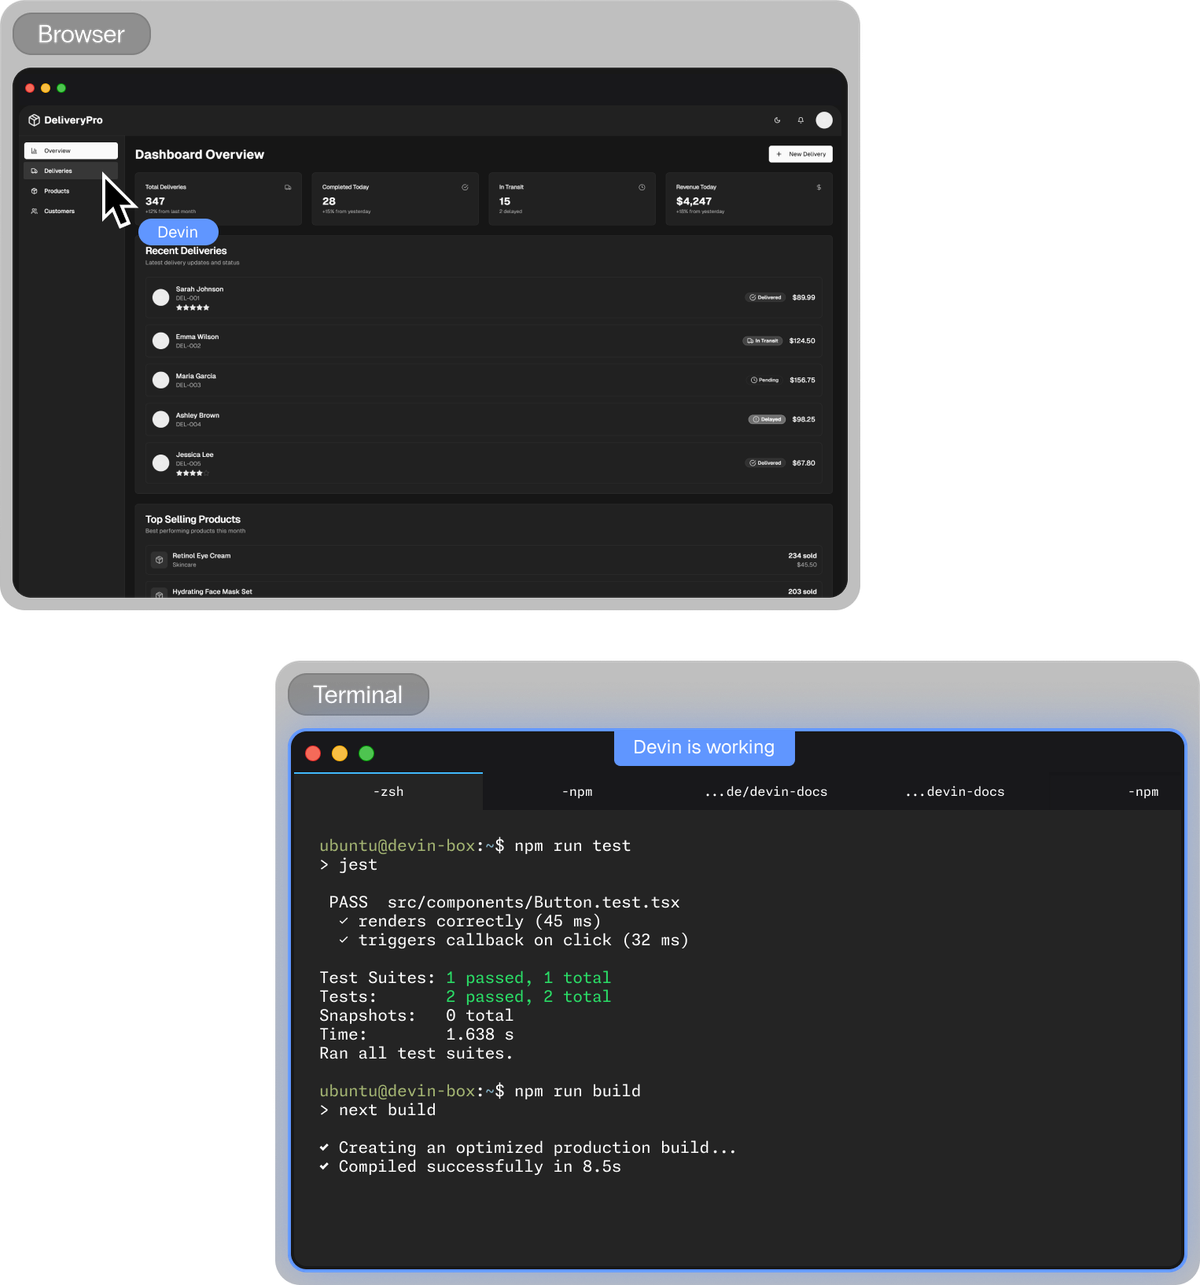Open Products in the sidebar
Screen dimensions: 1200x1285
[x=71, y=191]
